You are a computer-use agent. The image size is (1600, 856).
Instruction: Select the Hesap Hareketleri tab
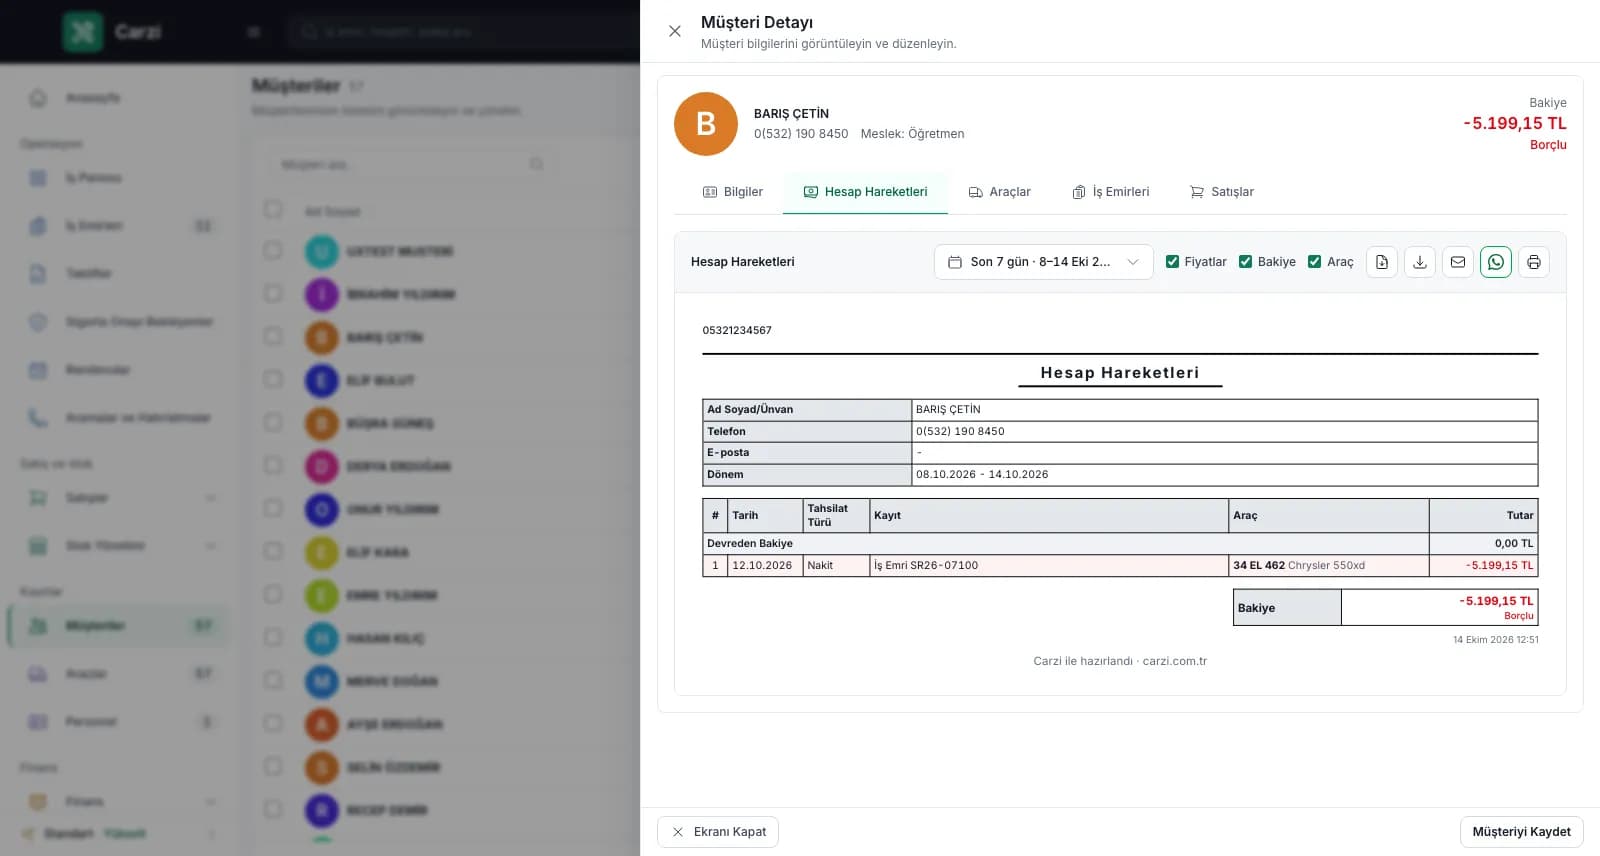[866, 192]
